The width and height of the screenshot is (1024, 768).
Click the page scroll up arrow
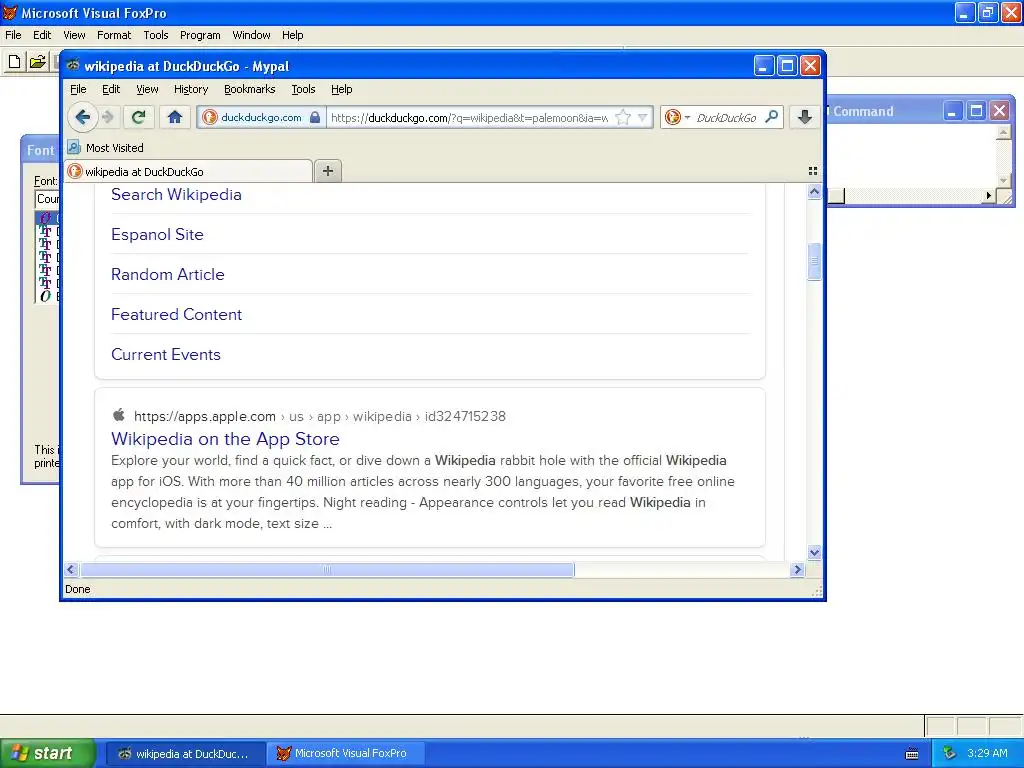(814, 191)
